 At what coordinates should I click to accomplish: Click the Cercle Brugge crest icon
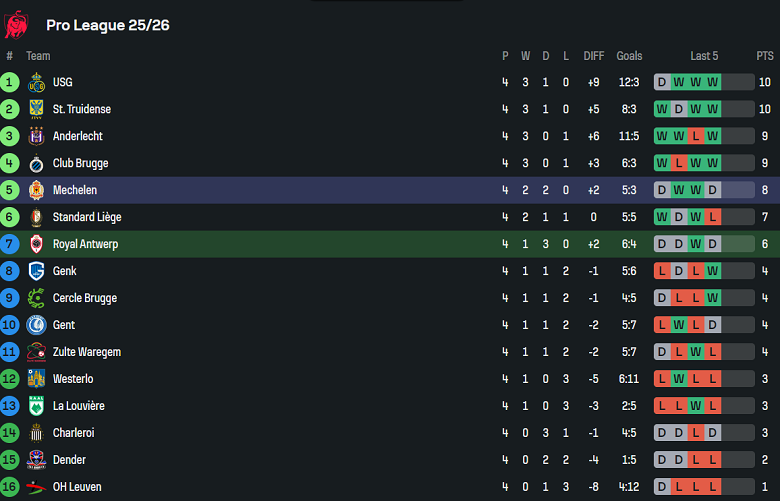(37, 298)
